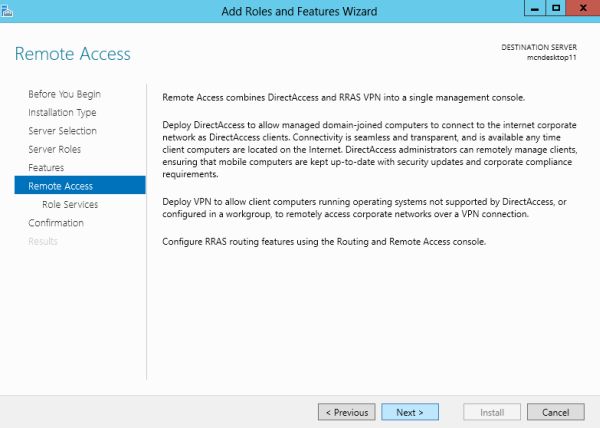Click the Results step in the sidebar

tap(43, 241)
